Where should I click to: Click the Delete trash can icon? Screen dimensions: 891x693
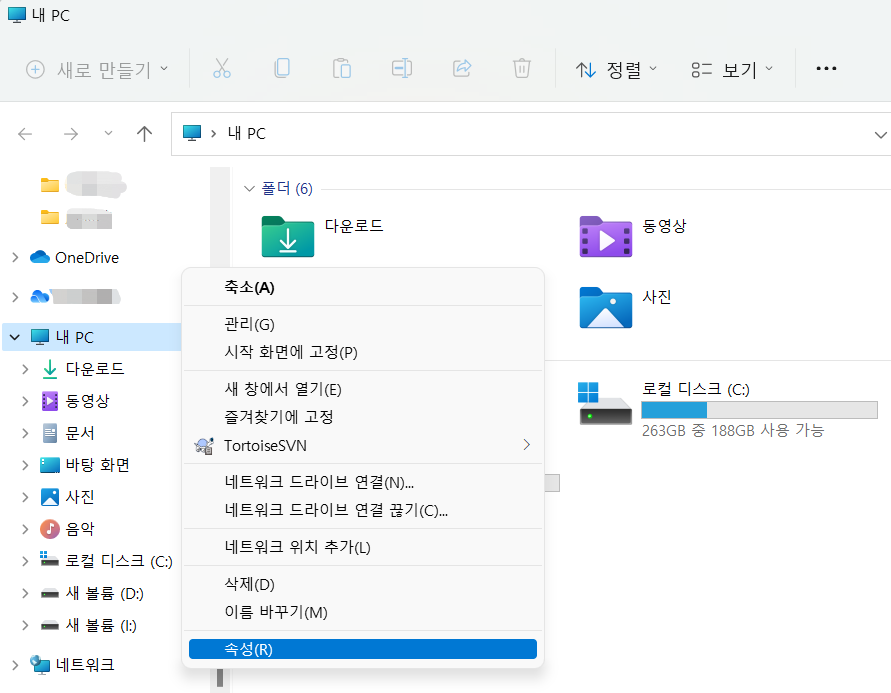[522, 69]
